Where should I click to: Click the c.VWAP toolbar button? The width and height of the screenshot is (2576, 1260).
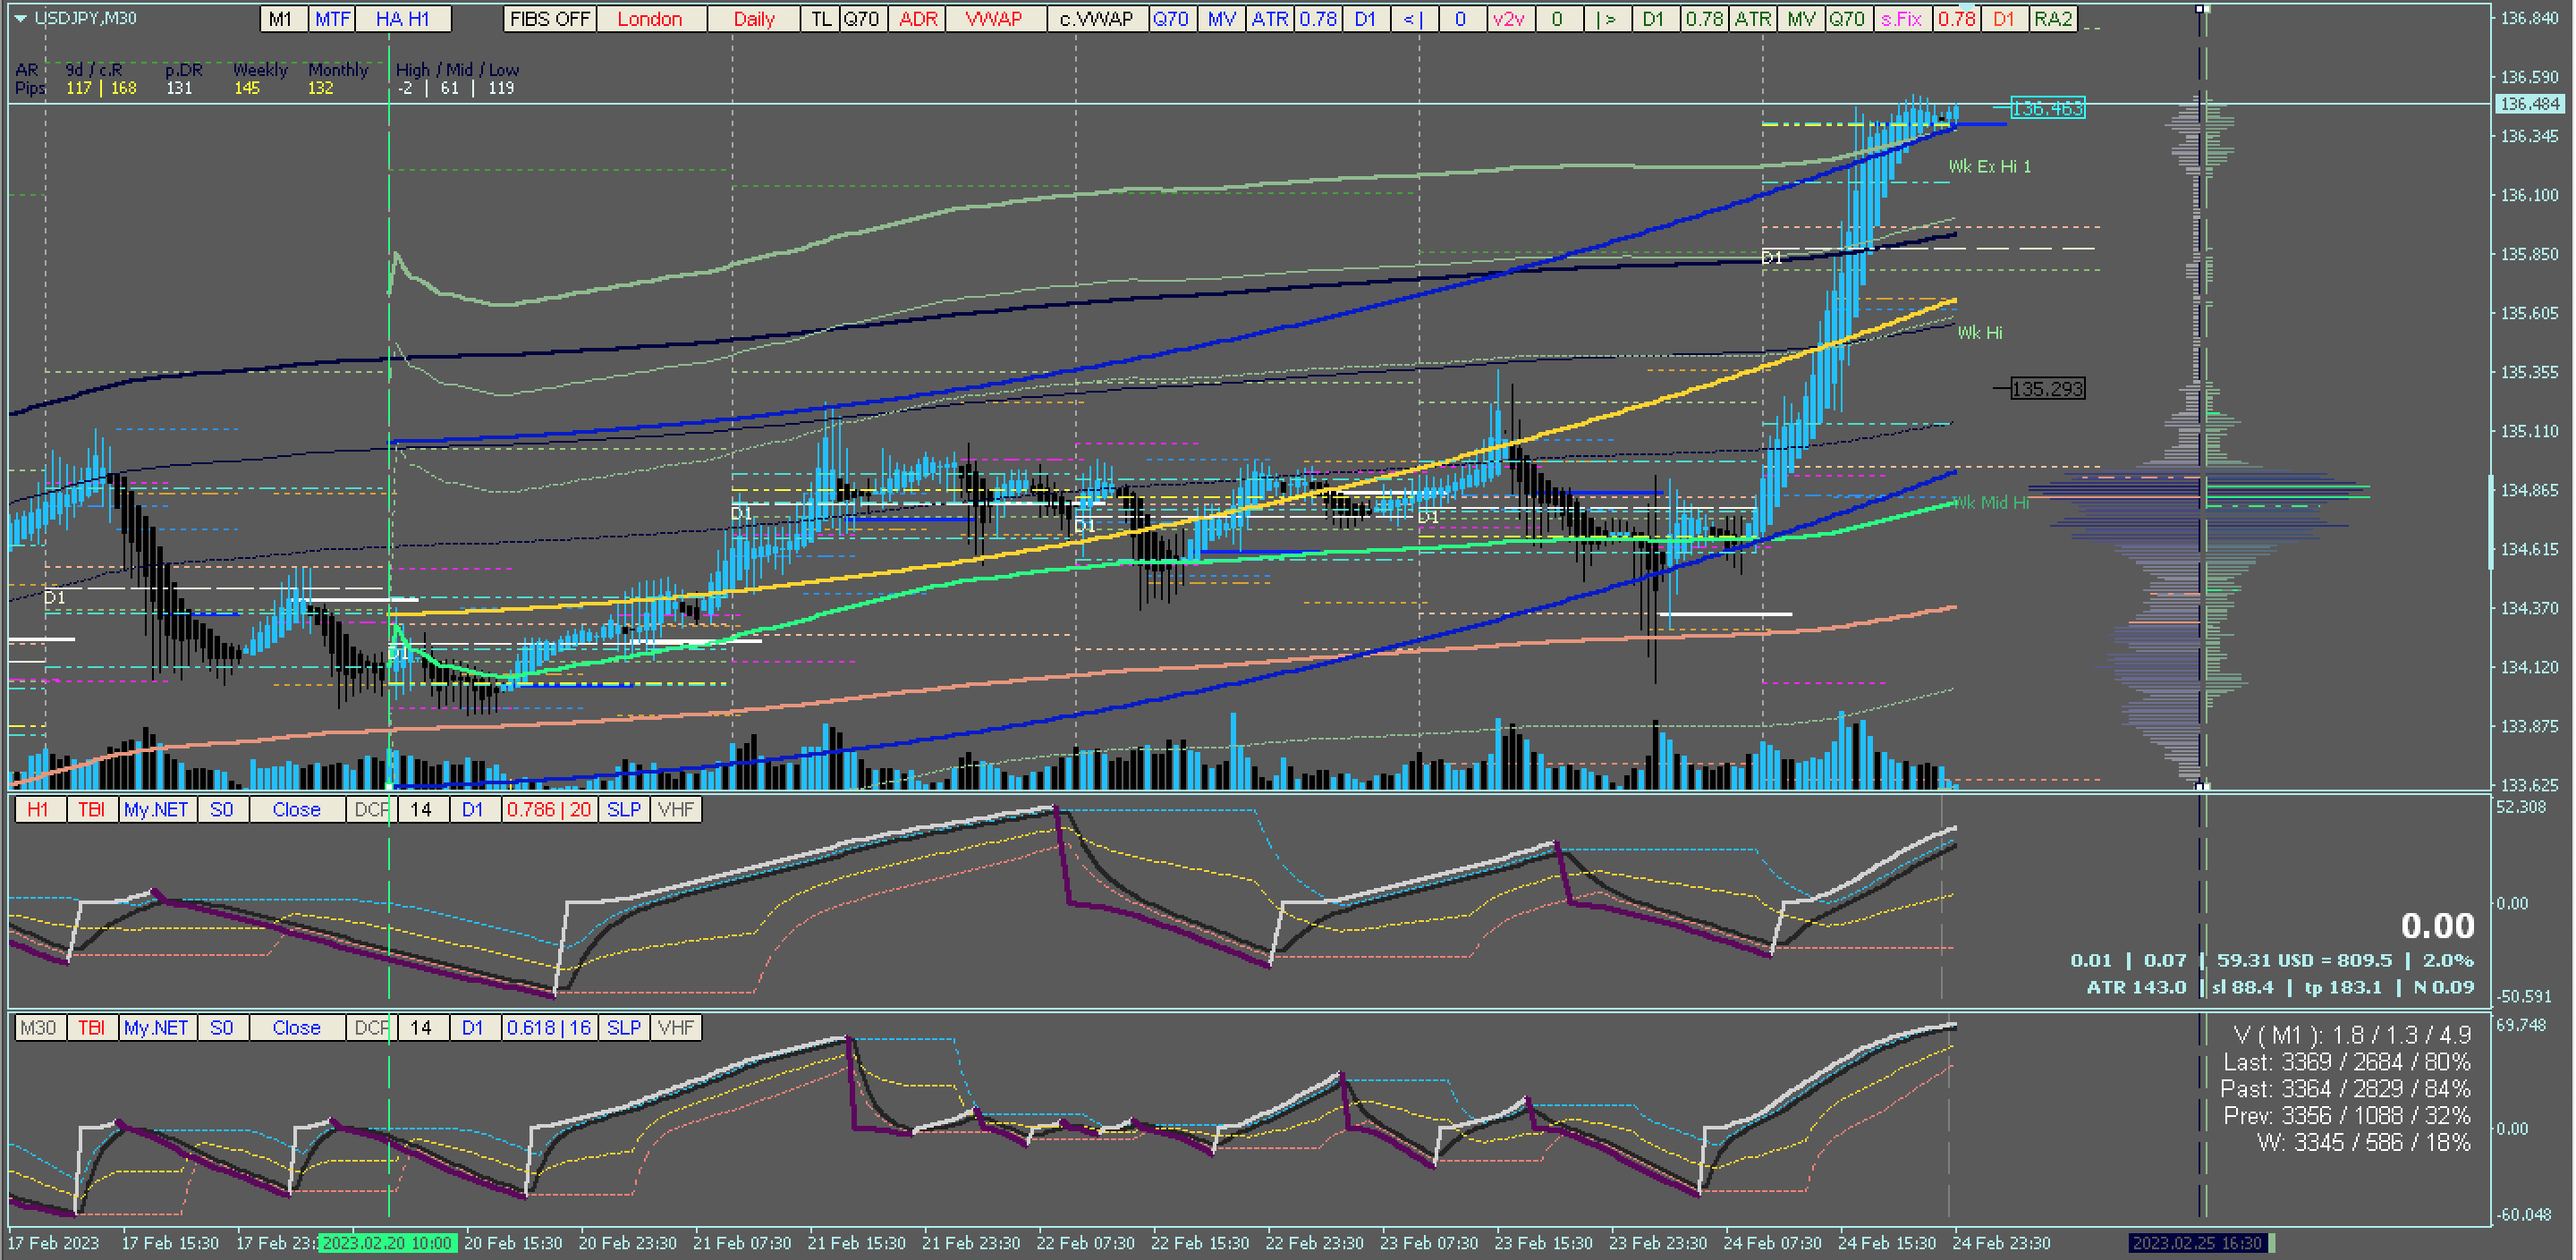1095,19
